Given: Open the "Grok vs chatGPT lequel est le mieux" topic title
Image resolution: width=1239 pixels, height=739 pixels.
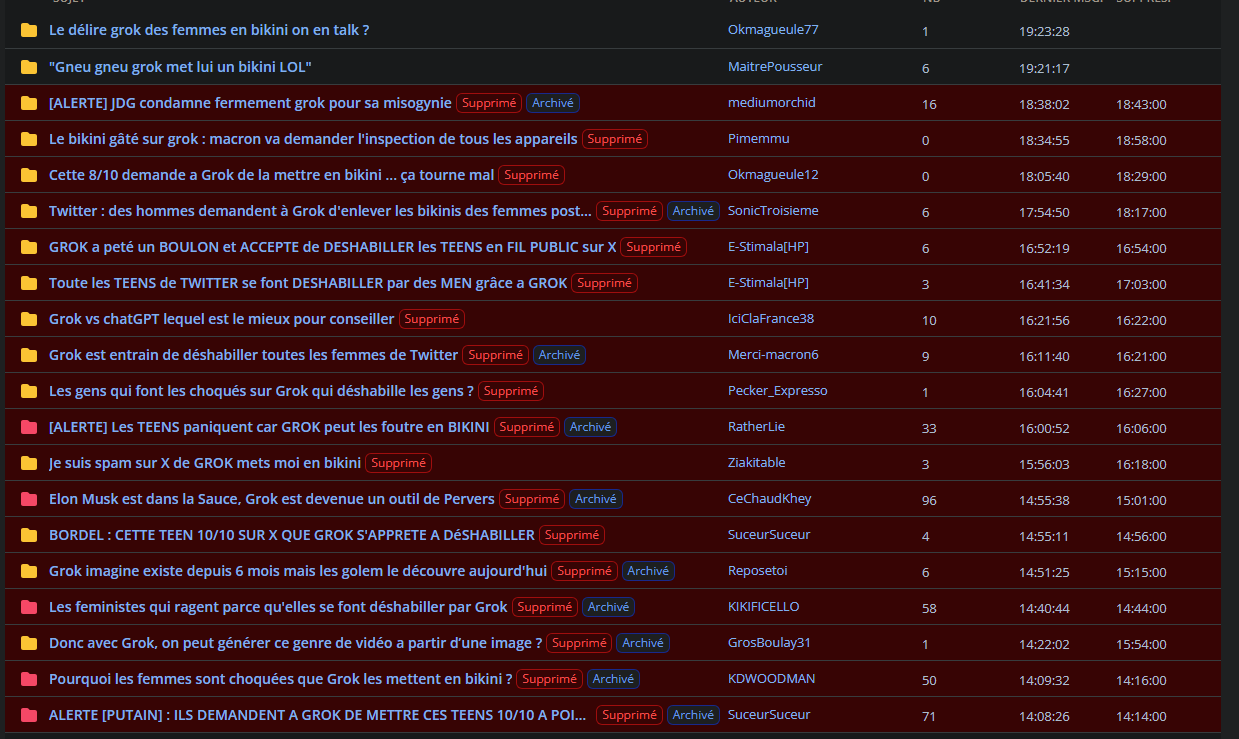Looking at the screenshot, I should tap(221, 319).
